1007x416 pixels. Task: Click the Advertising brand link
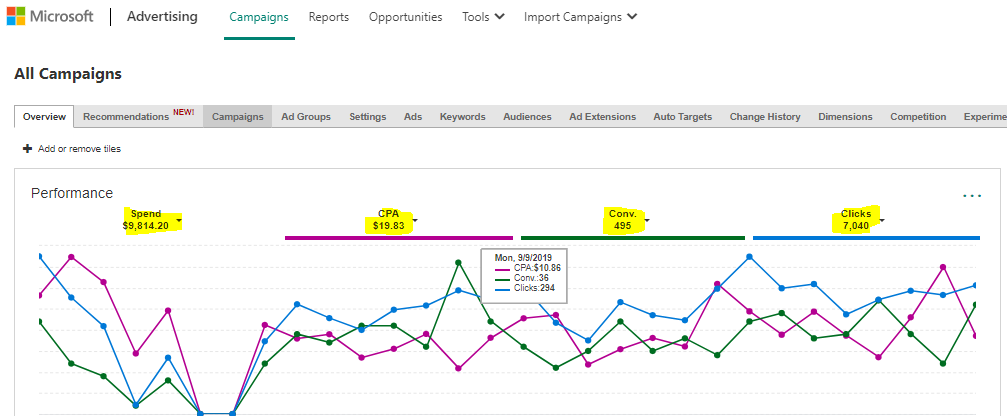click(x=162, y=17)
